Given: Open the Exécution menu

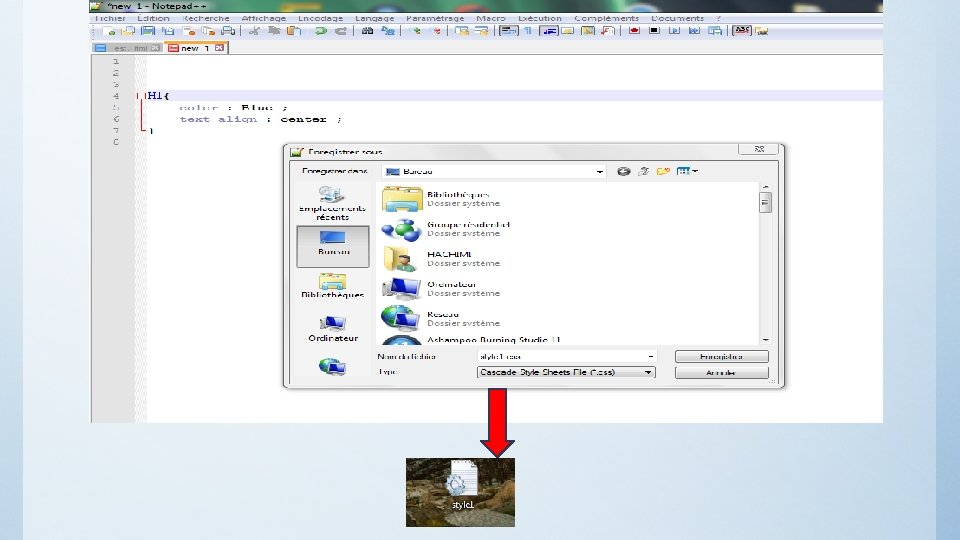Looking at the screenshot, I should pos(539,18).
